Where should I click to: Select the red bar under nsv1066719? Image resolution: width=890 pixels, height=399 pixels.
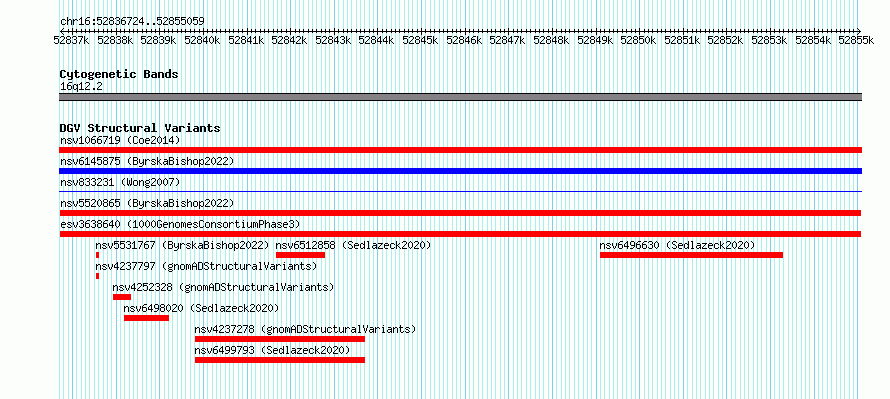(x=460, y=150)
